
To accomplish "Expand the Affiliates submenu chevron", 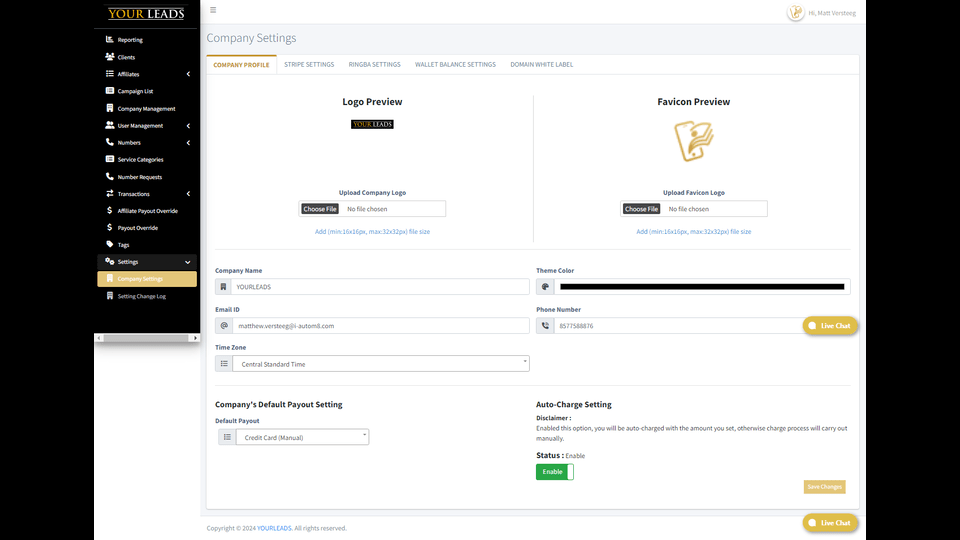I will [188, 74].
